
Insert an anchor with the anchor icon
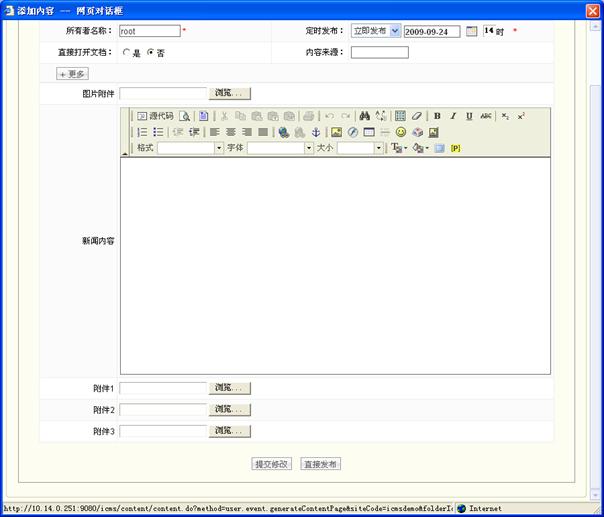coord(315,132)
